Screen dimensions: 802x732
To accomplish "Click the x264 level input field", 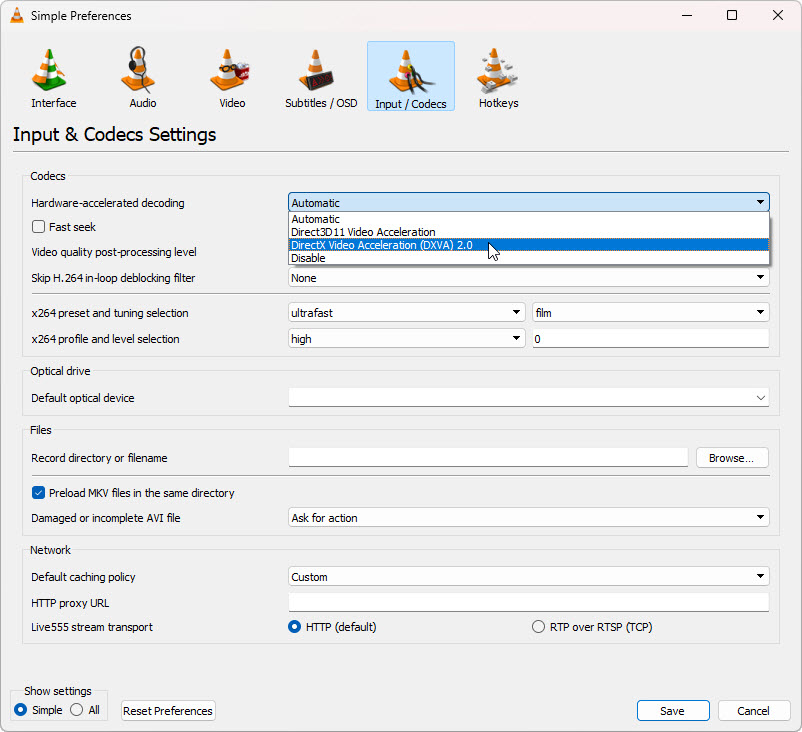I will [651, 339].
